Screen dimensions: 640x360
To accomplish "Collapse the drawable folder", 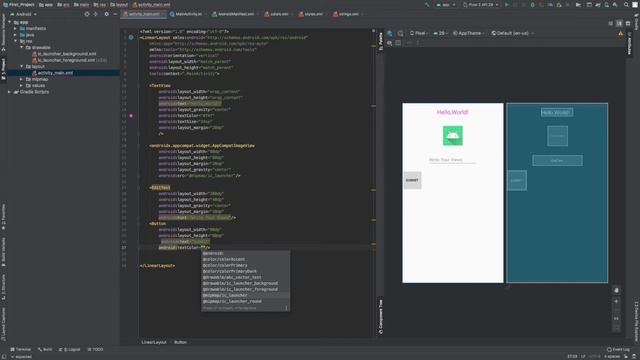I will pyautogui.click(x=22, y=47).
